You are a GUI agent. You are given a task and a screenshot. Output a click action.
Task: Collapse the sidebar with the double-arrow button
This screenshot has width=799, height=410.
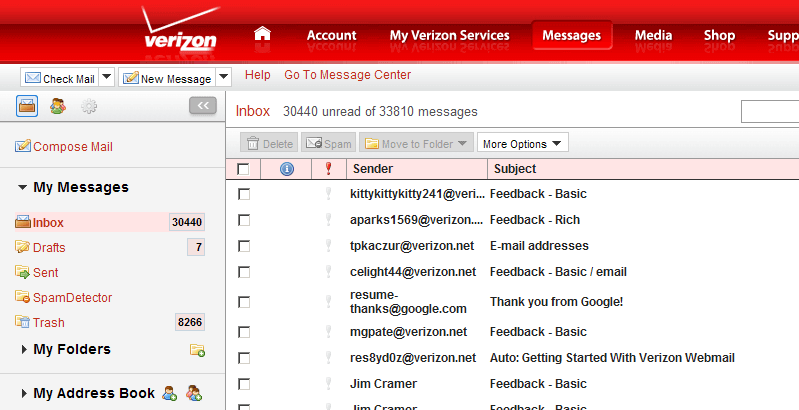[x=203, y=105]
